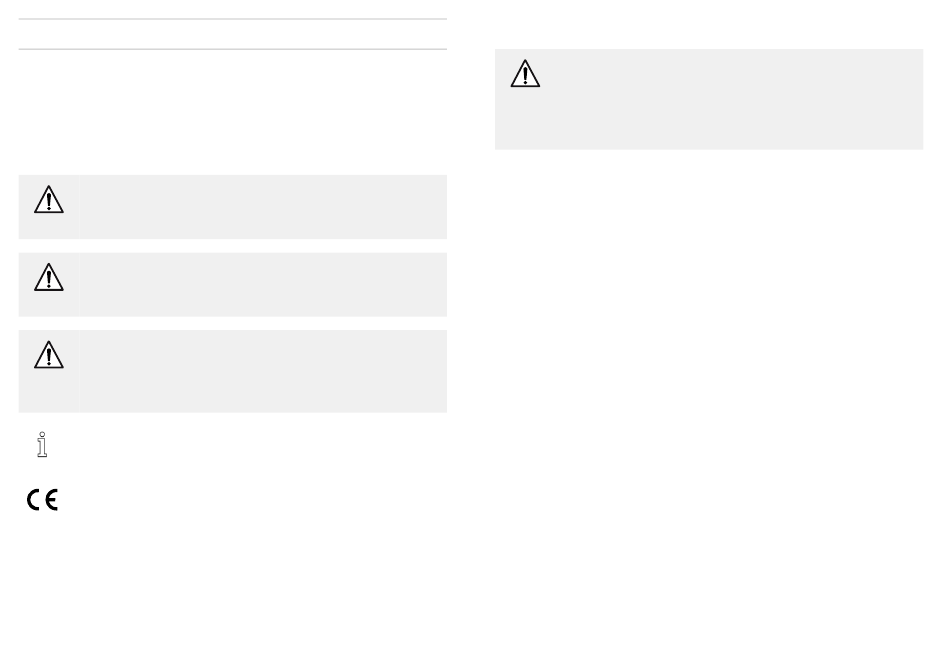
Task: Click the white gap between second and third warning boxes
Action: point(233,324)
